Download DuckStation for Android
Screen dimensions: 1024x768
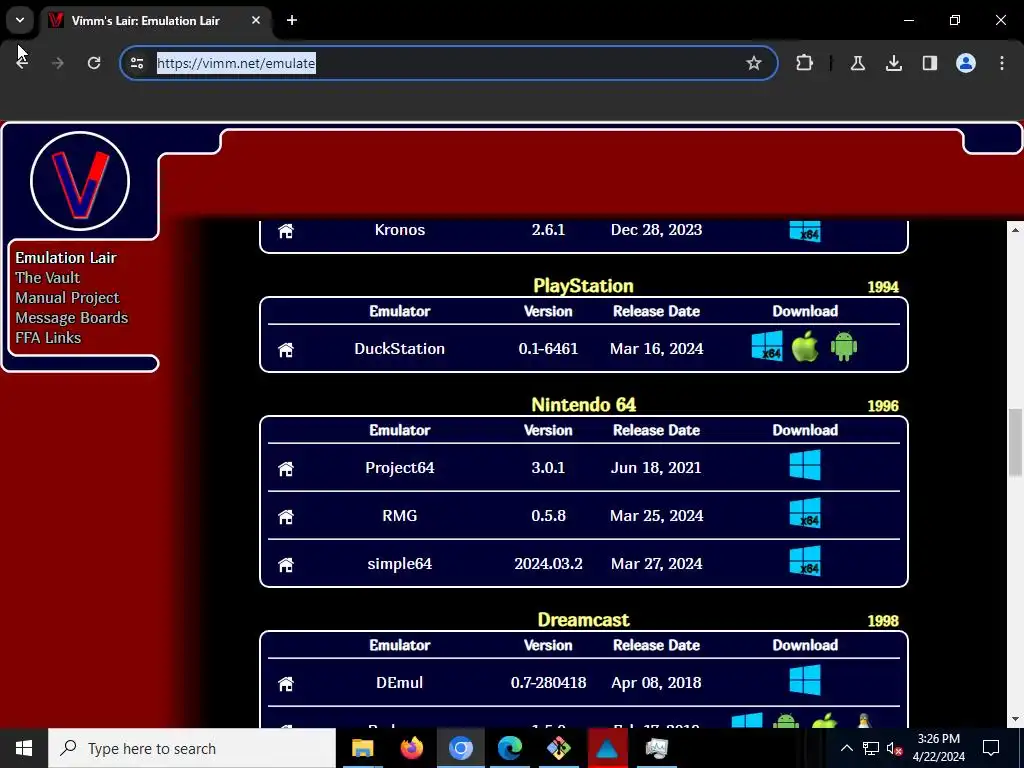click(x=843, y=346)
